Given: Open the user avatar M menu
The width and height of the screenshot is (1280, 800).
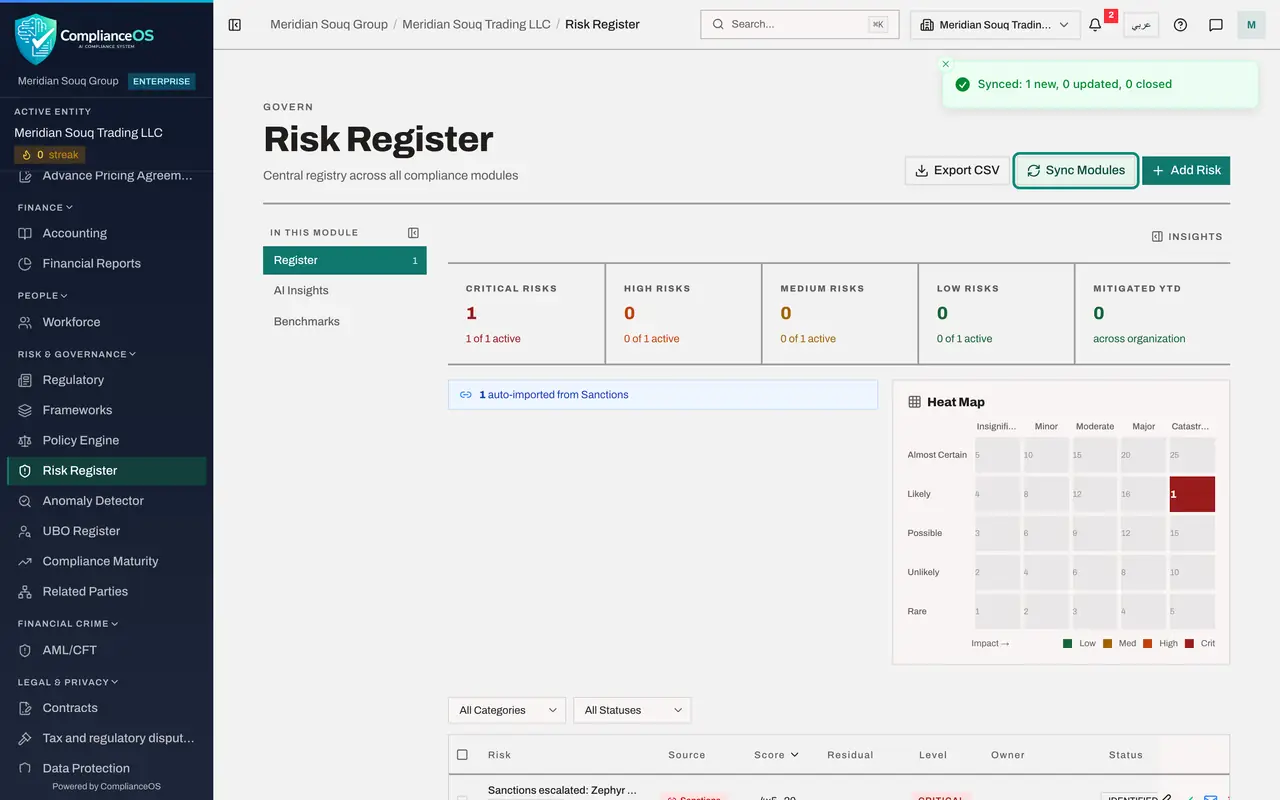Looking at the screenshot, I should pyautogui.click(x=1251, y=25).
